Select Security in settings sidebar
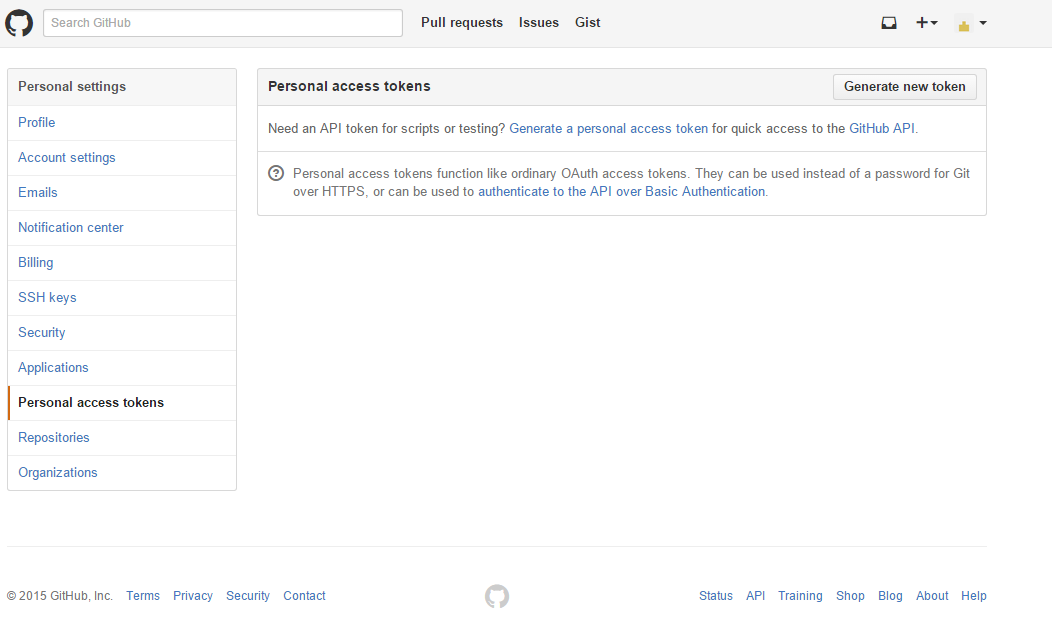The image size is (1052, 623). click(x=122, y=333)
